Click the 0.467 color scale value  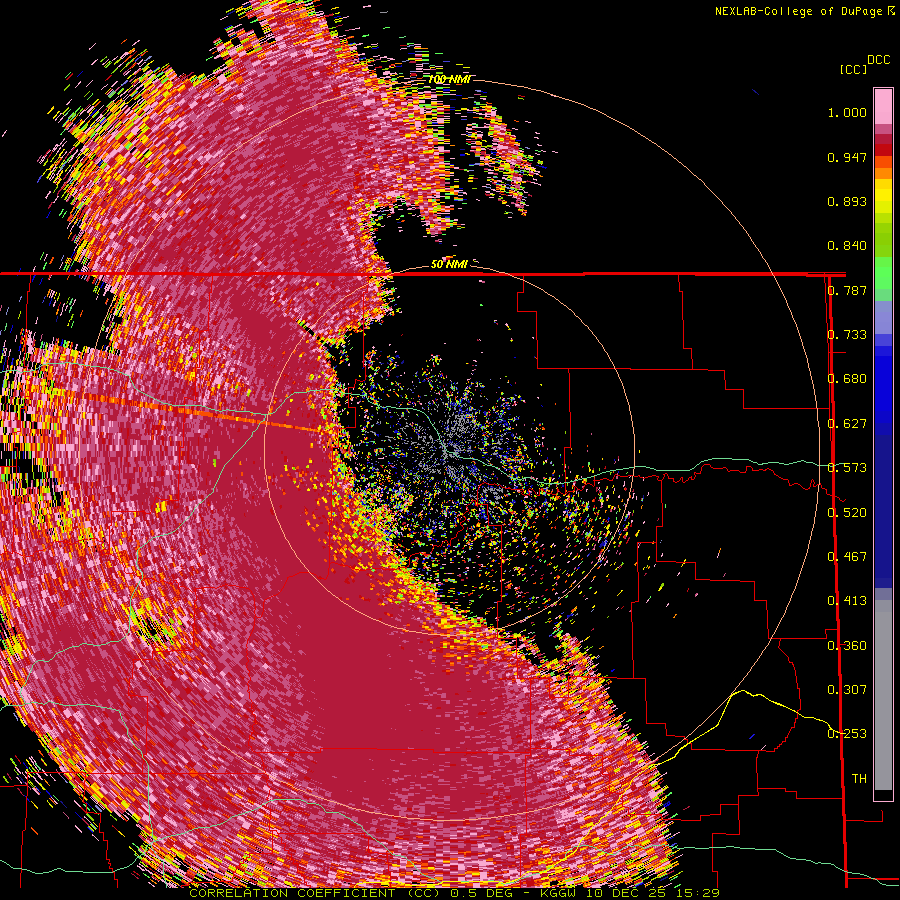tap(847, 557)
